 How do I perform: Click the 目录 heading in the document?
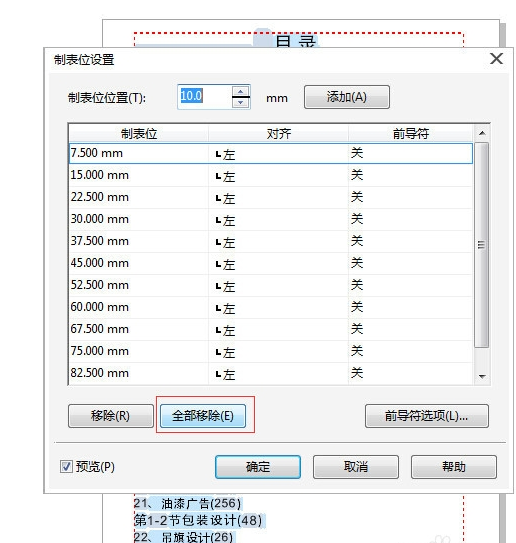pyautogui.click(x=296, y=41)
